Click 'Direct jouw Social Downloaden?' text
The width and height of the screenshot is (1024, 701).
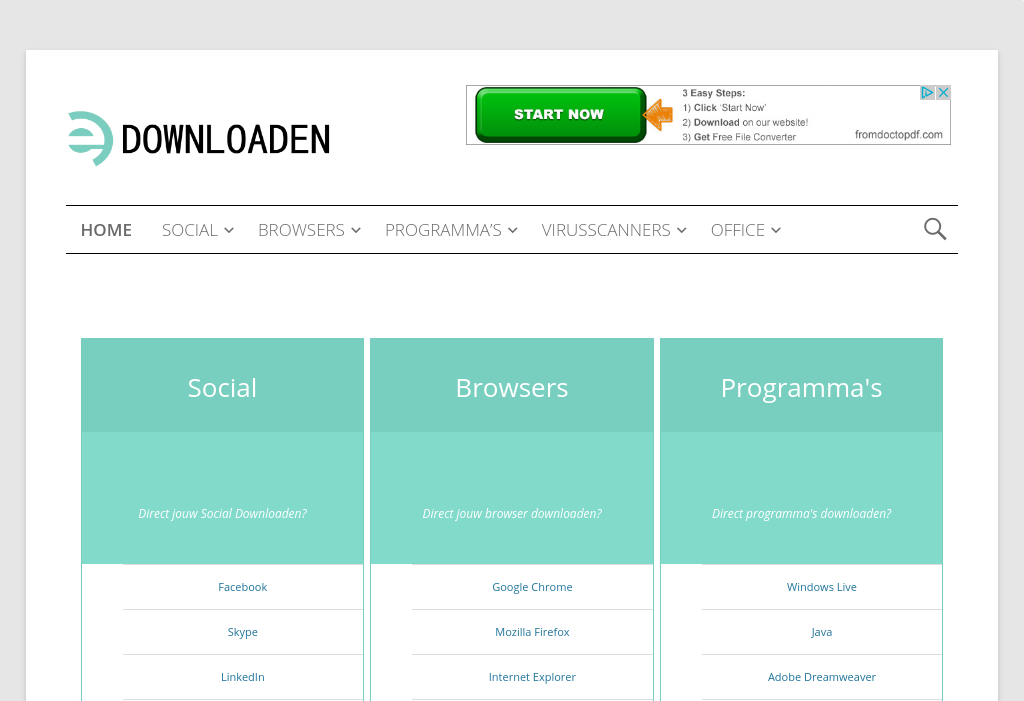pyautogui.click(x=222, y=514)
